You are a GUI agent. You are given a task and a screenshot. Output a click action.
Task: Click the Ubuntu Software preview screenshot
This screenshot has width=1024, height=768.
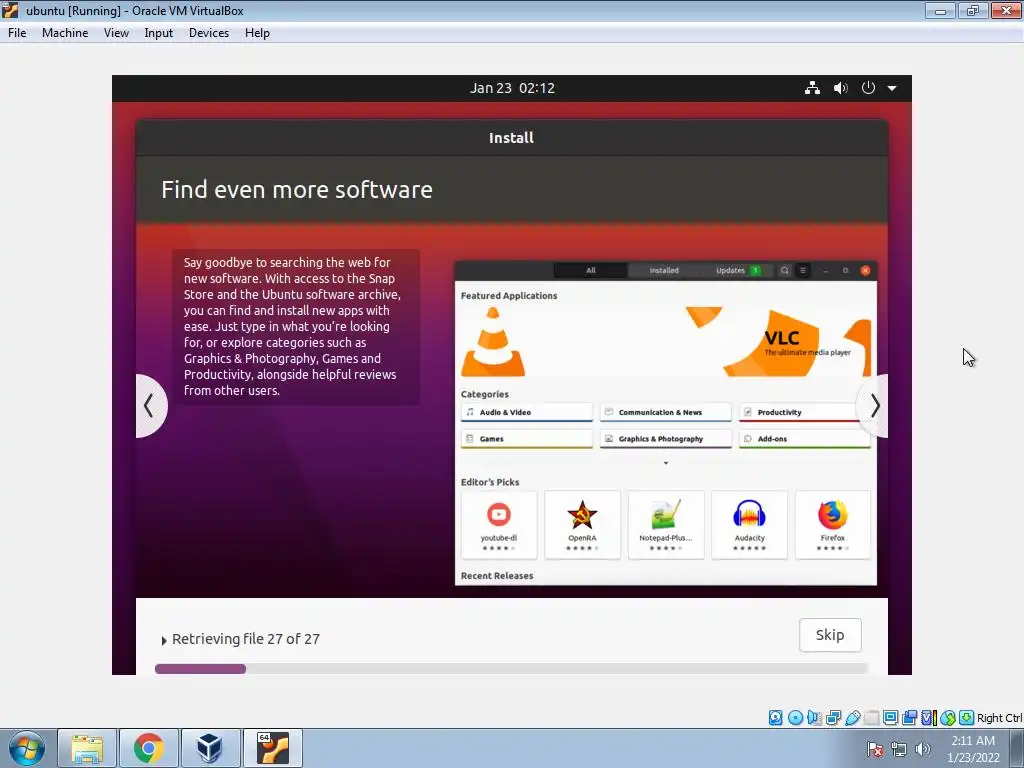(665, 423)
